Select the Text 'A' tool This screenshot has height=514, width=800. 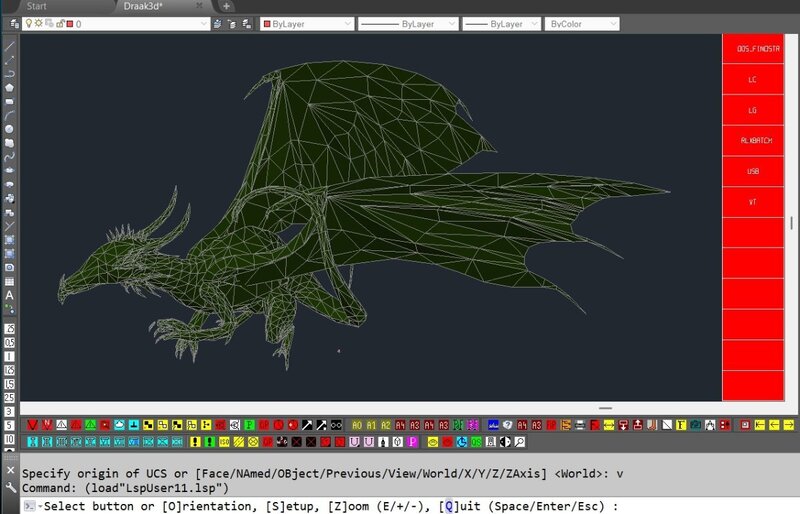click(x=9, y=296)
